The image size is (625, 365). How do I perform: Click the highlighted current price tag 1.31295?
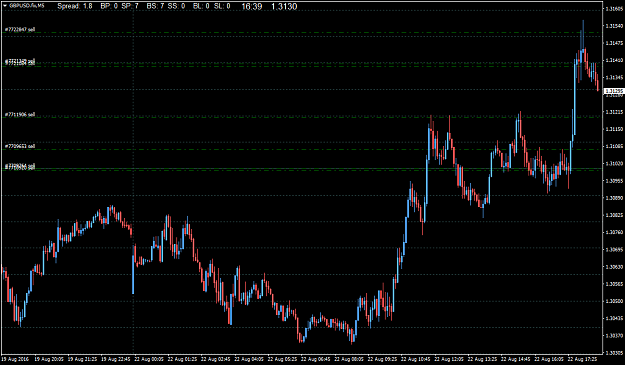tap(614, 91)
